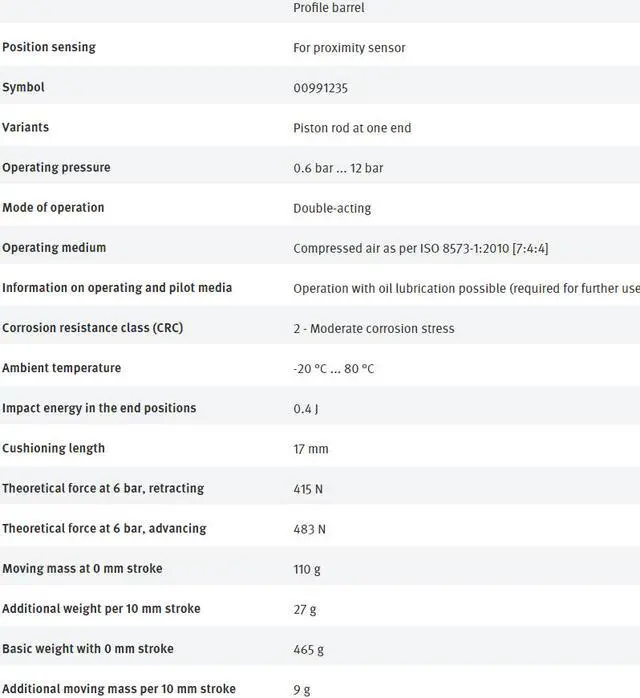
Task: Select 'For proximity sensor' value text
Action: (x=349, y=48)
